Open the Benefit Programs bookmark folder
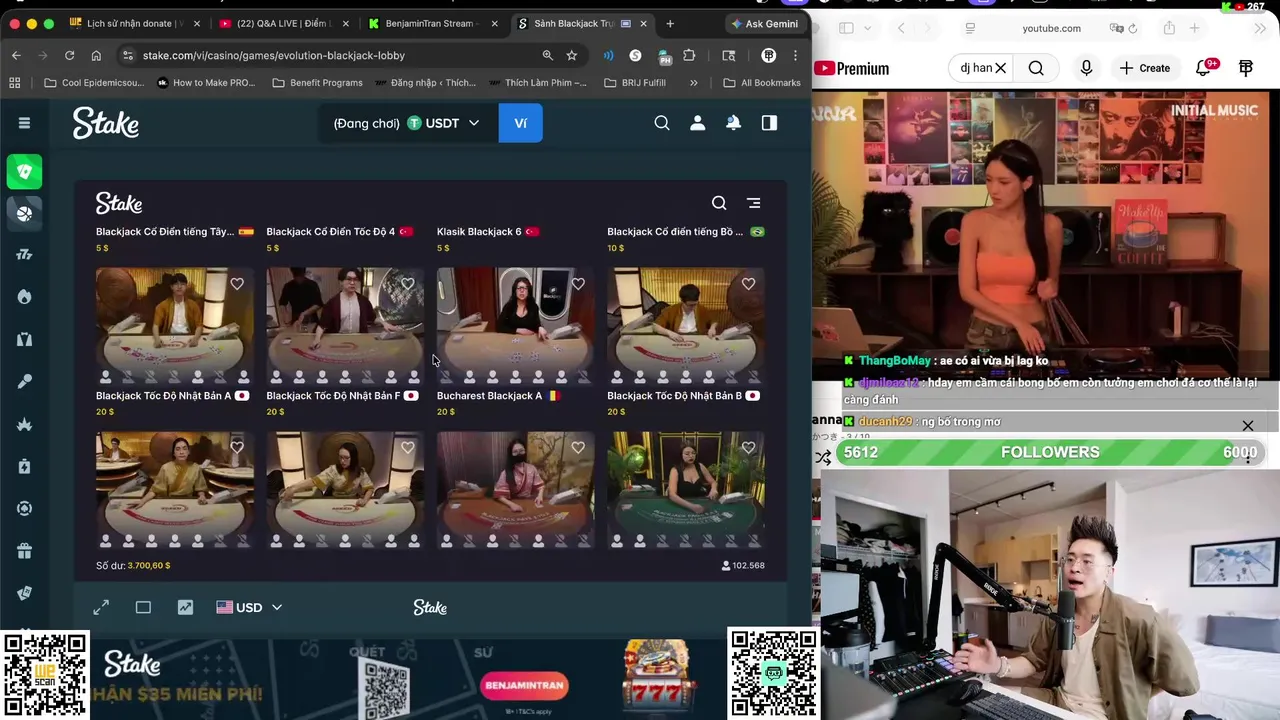The height and width of the screenshot is (720, 1280). click(317, 83)
